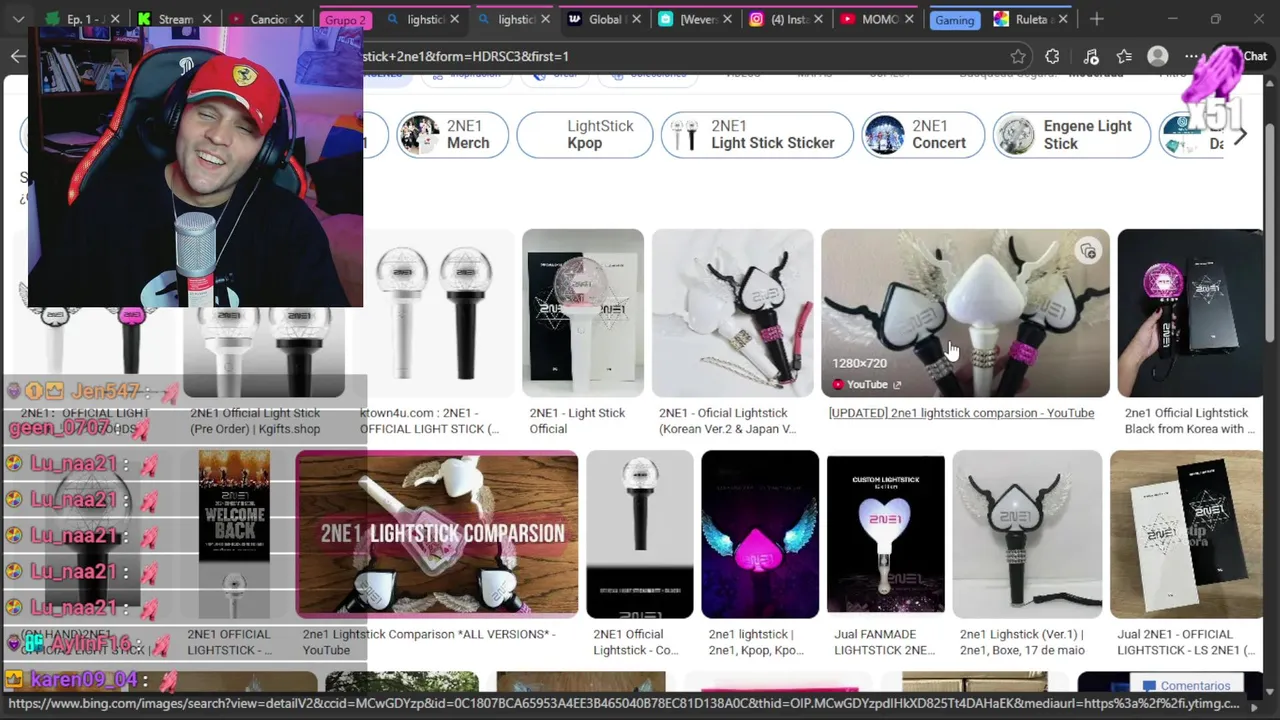
Task: Show more suggestion chips with right arrow
Action: click(x=1241, y=135)
